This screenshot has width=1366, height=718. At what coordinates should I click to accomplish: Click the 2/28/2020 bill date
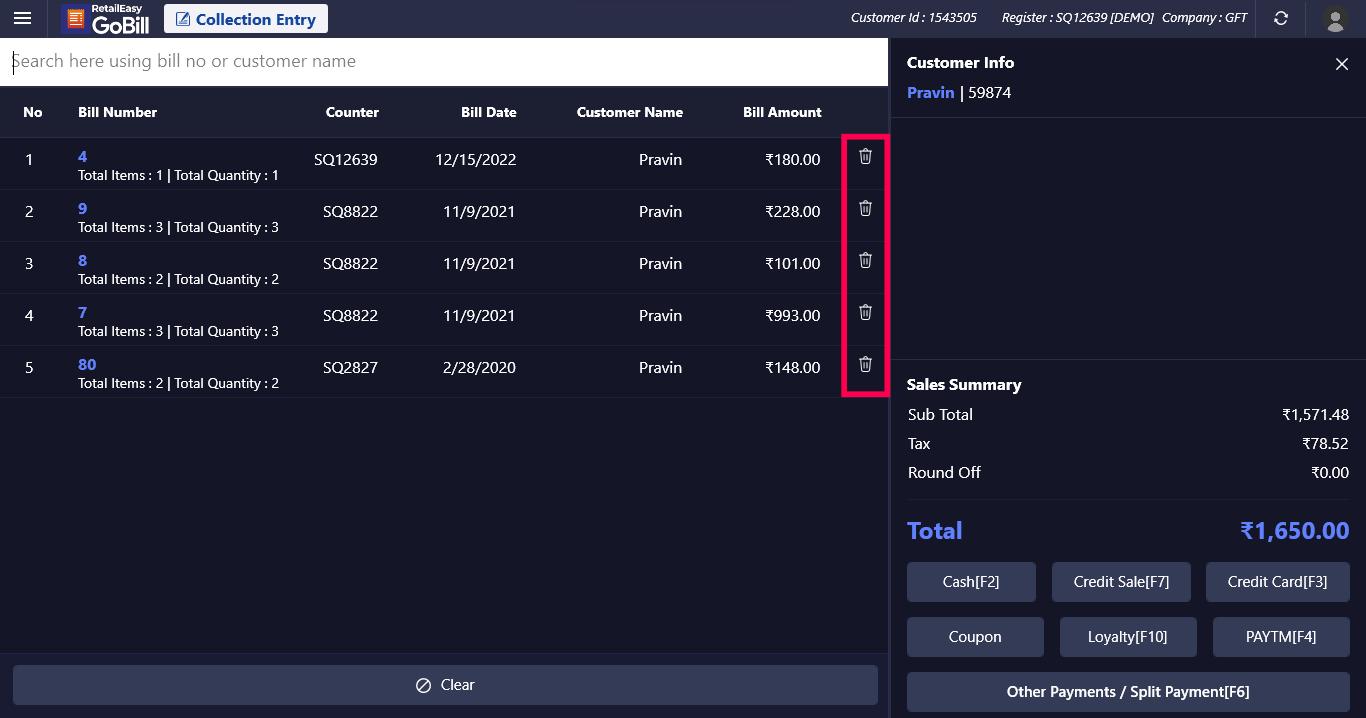point(479,368)
